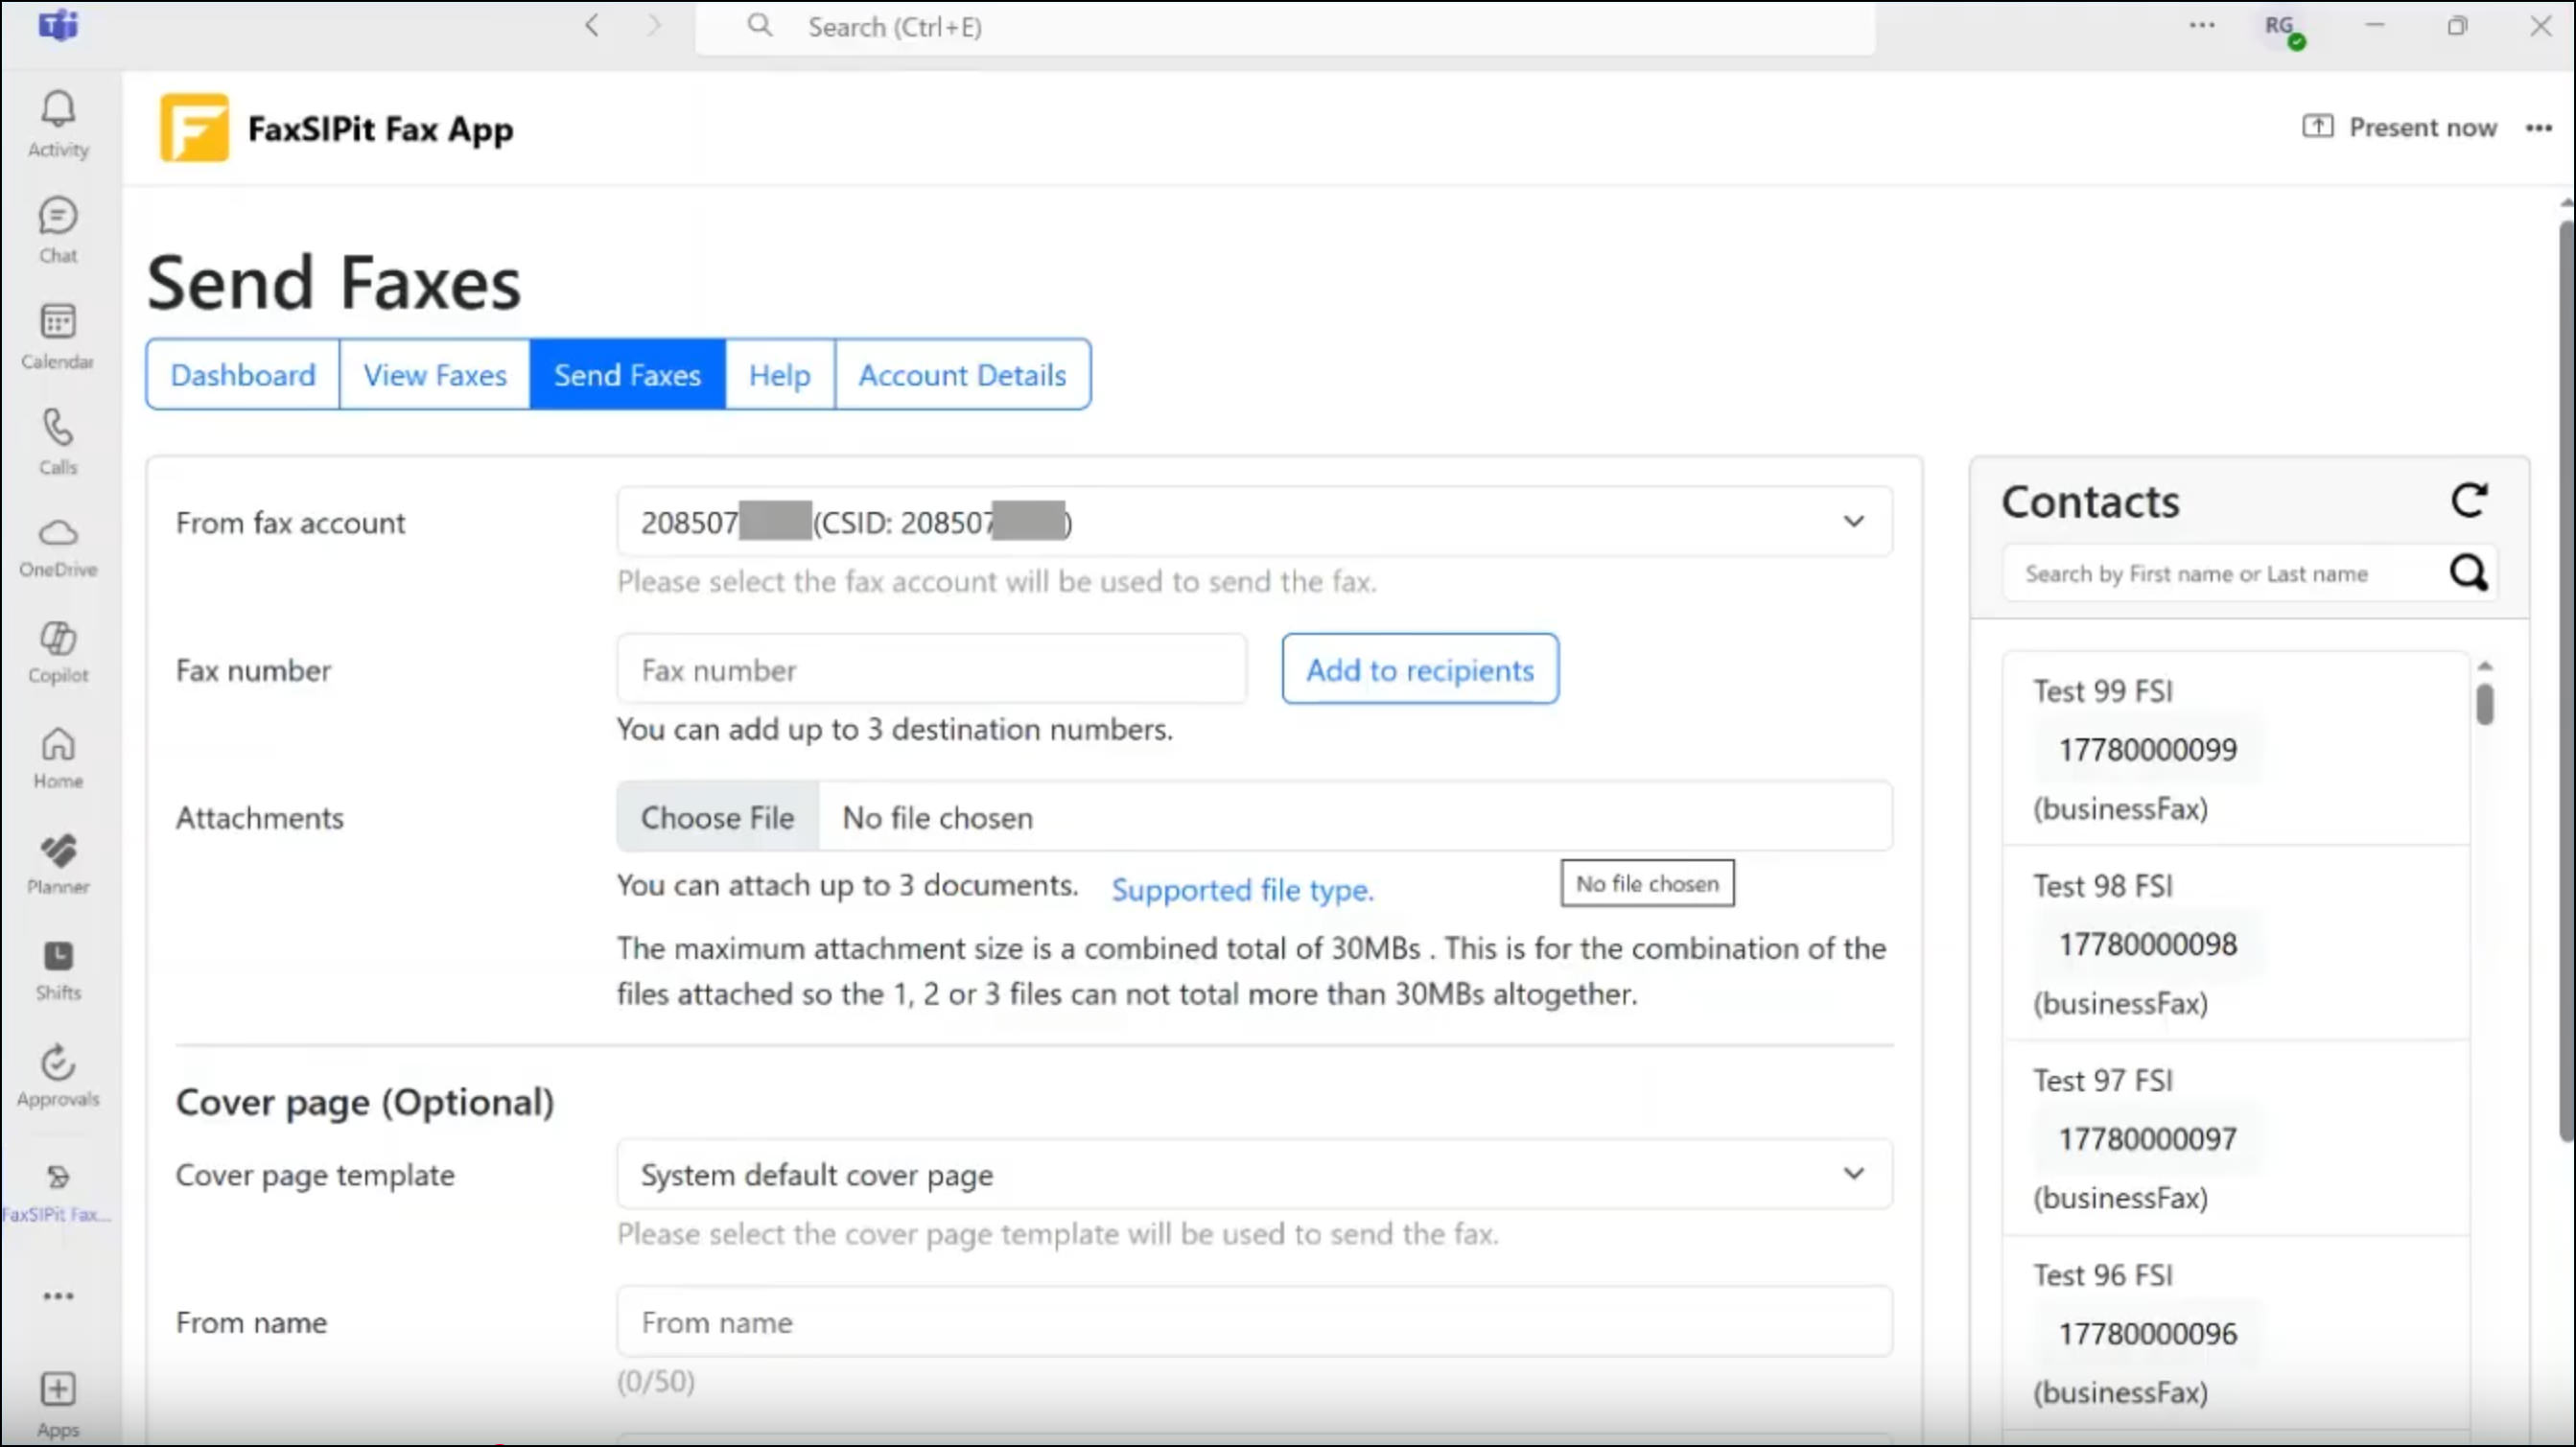Open the Apps store icon
2576x1447 pixels.
[58, 1391]
